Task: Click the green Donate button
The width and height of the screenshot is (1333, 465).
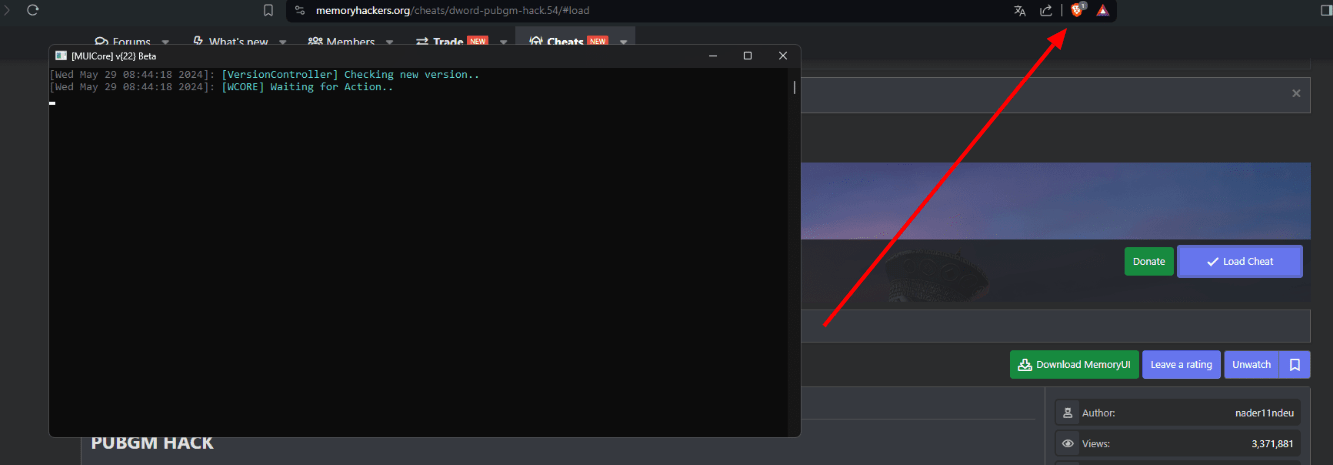Action: (1148, 261)
